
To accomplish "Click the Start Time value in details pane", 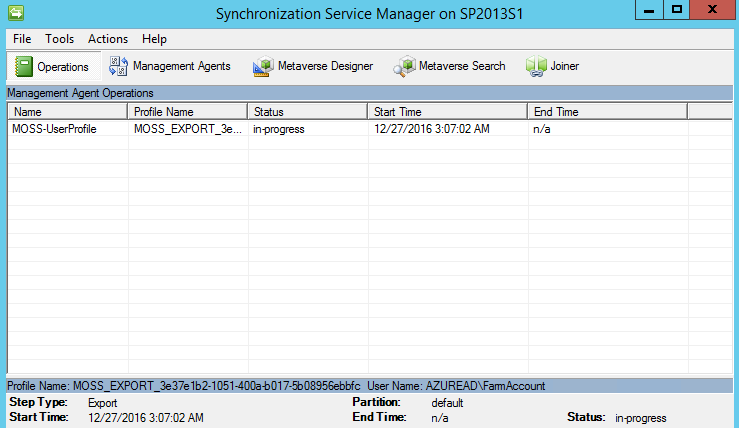I will pyautogui.click(x=146, y=418).
